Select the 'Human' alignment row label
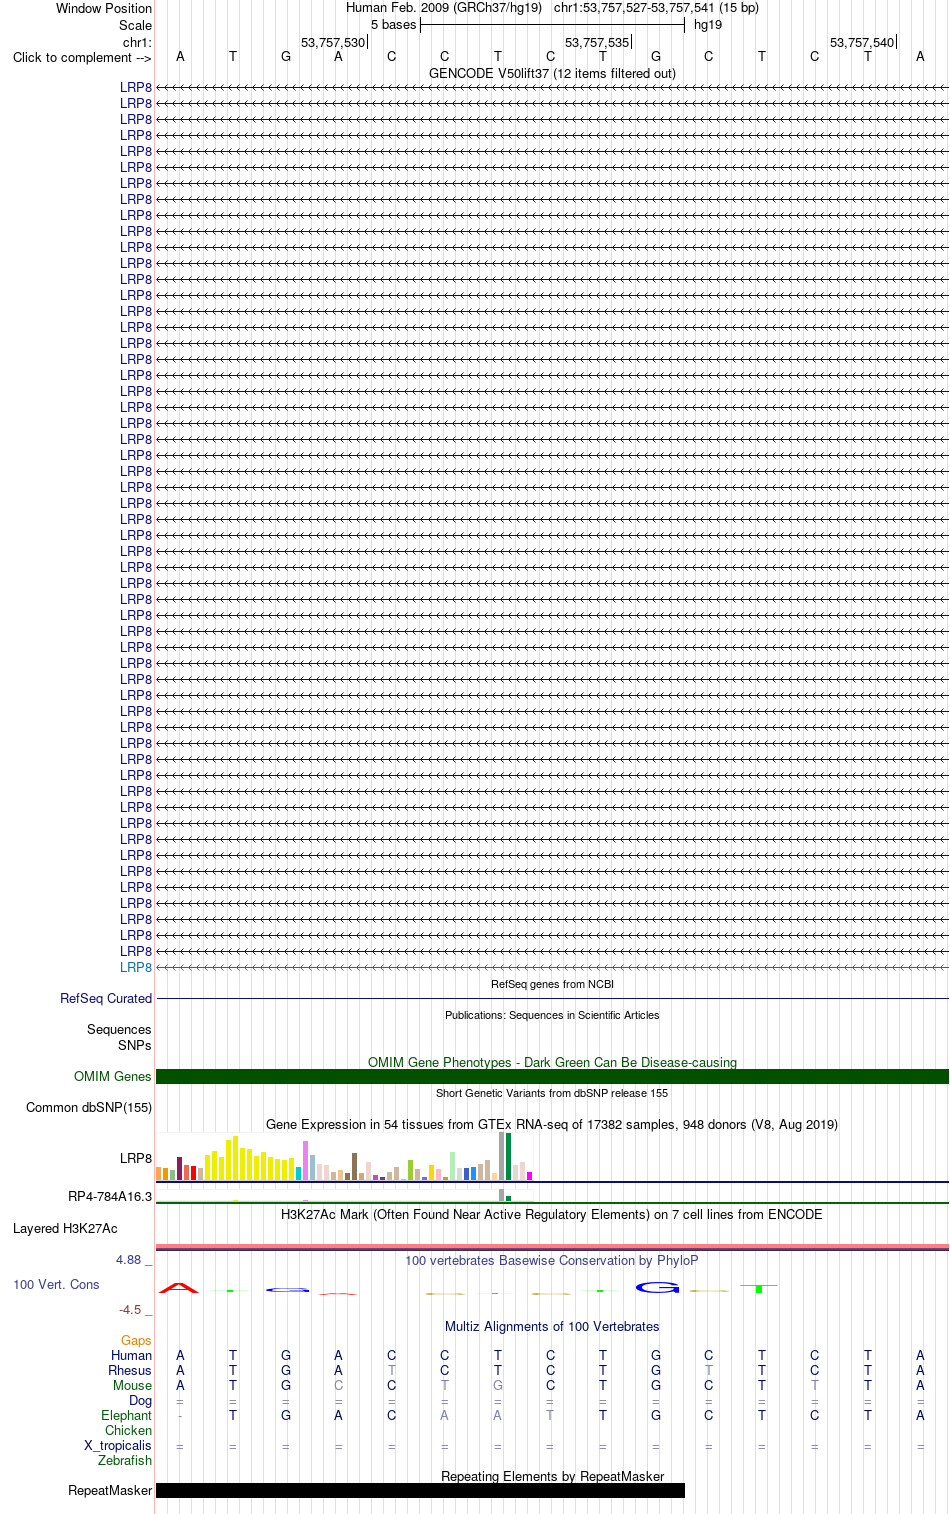This screenshot has height=1514, width=950. 131,1355
